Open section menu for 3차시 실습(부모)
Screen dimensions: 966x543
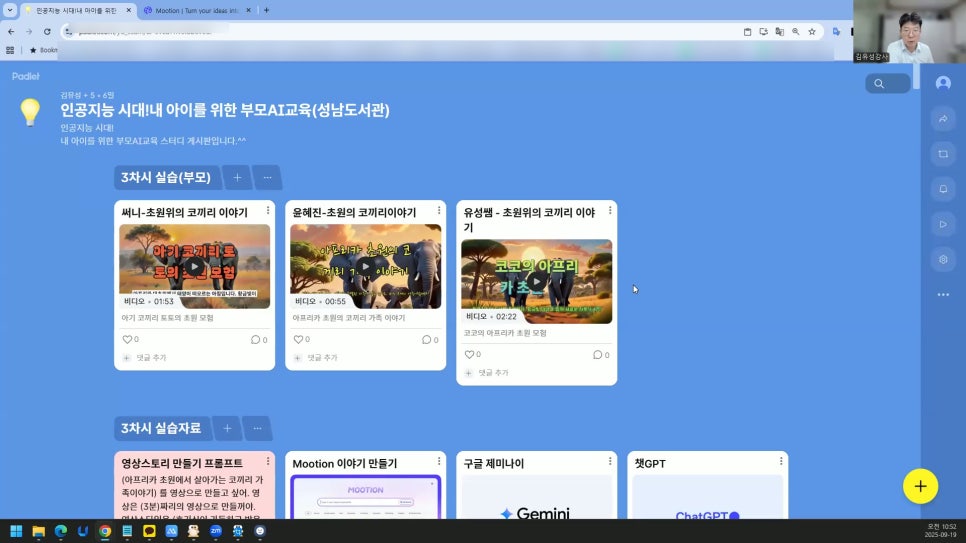point(267,178)
